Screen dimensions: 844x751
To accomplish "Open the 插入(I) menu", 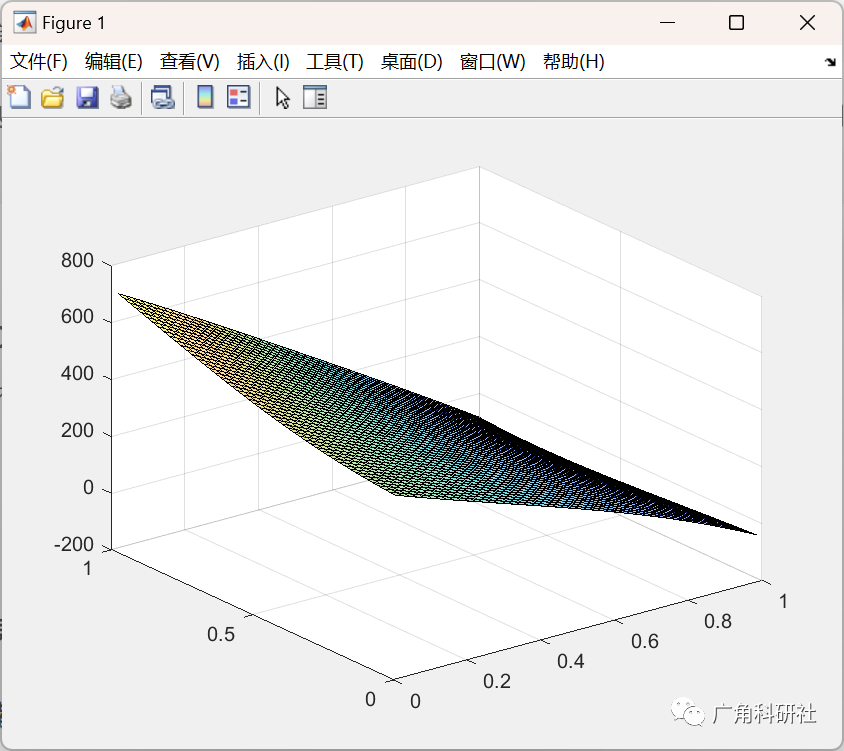I will click(x=262, y=61).
